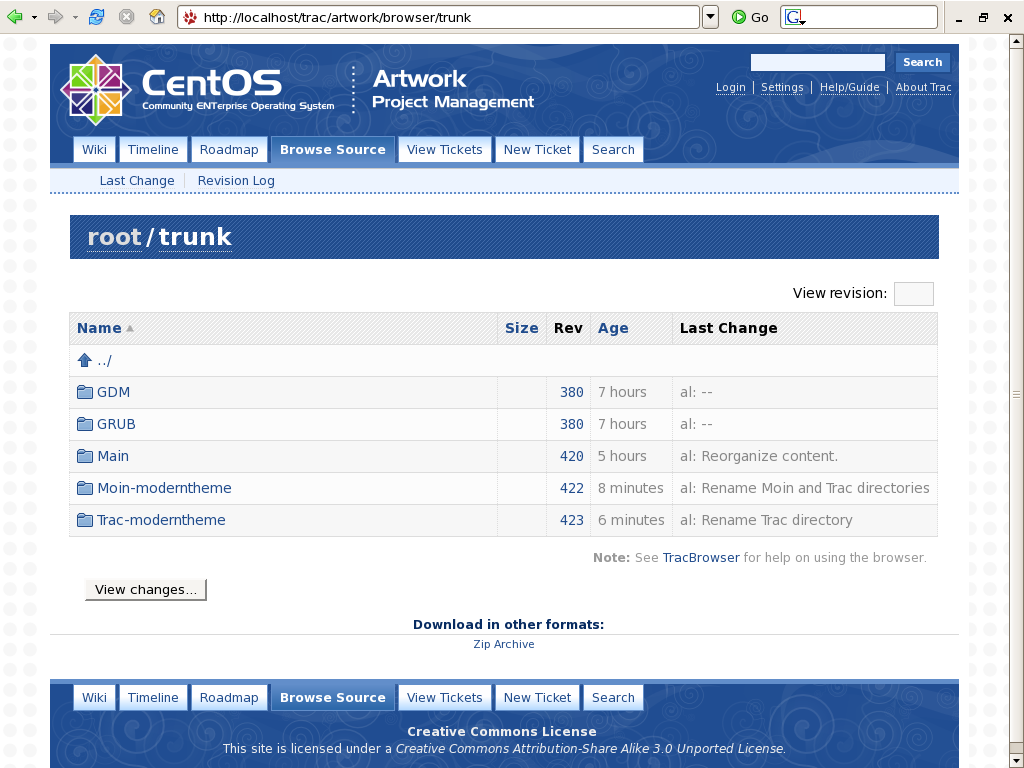1024x768 pixels.
Task: Open the Settings link
Action: click(782, 87)
